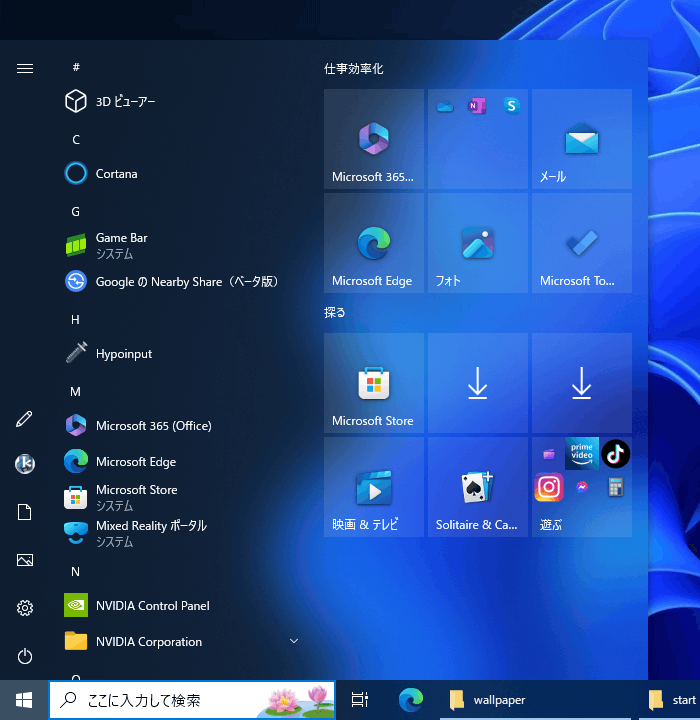Open the user account avatar in sidebar
Image resolution: width=700 pixels, height=720 pixels.
pyautogui.click(x=25, y=464)
